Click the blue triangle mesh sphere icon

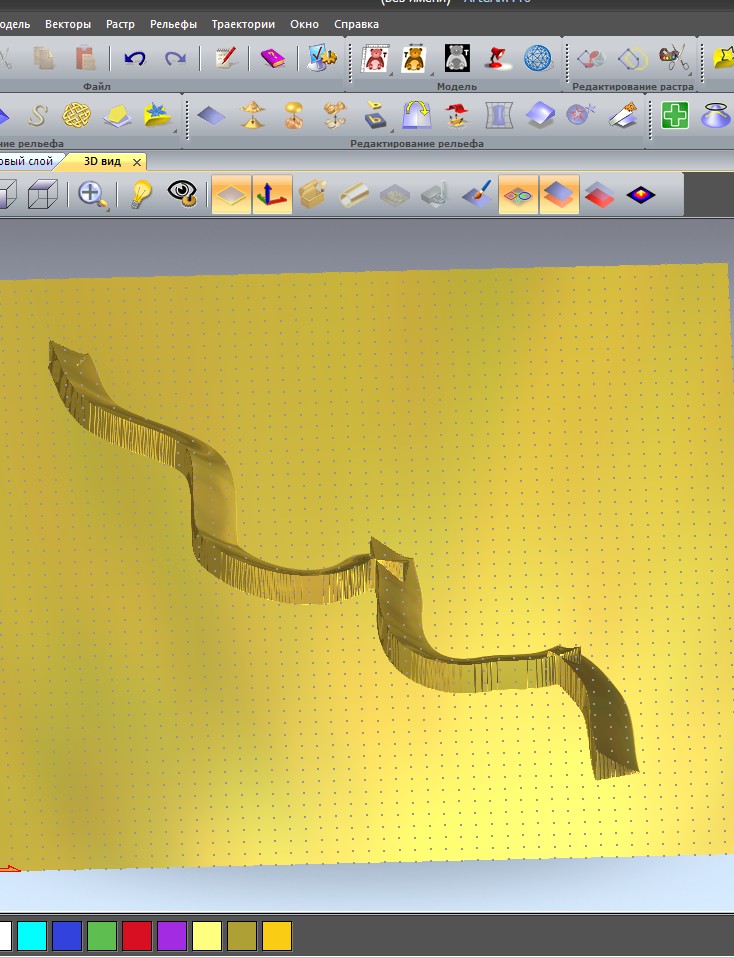[x=538, y=59]
